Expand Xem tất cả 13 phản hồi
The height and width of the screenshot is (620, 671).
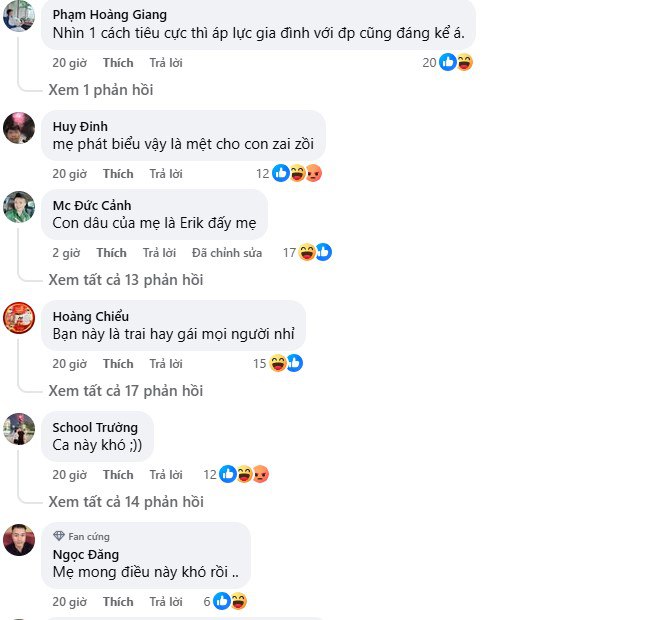coord(126,280)
